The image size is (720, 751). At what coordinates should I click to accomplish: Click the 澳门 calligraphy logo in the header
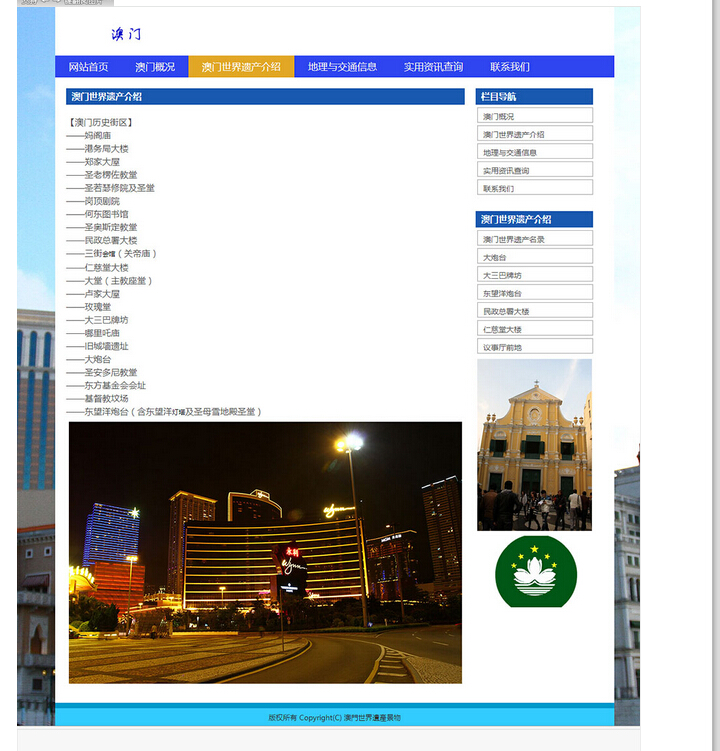click(126, 34)
